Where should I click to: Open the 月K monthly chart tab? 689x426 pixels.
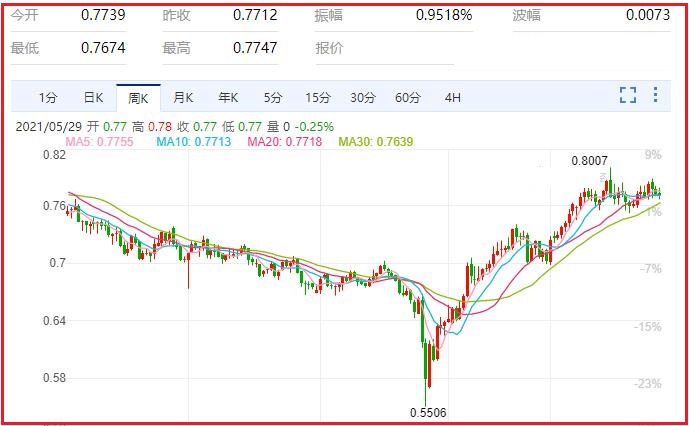click(183, 98)
